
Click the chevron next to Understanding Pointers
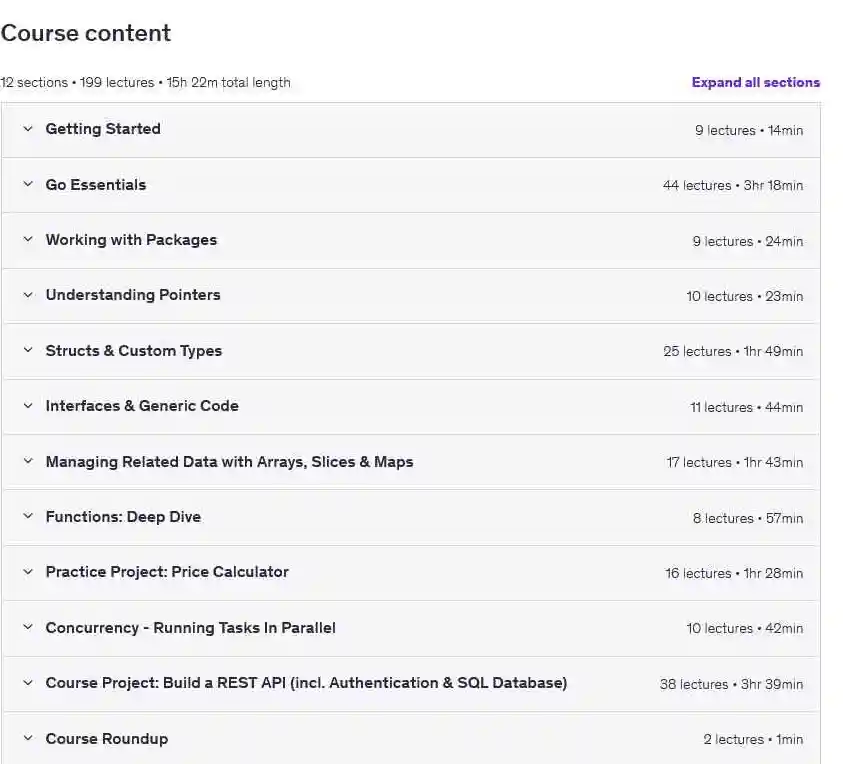(28, 295)
